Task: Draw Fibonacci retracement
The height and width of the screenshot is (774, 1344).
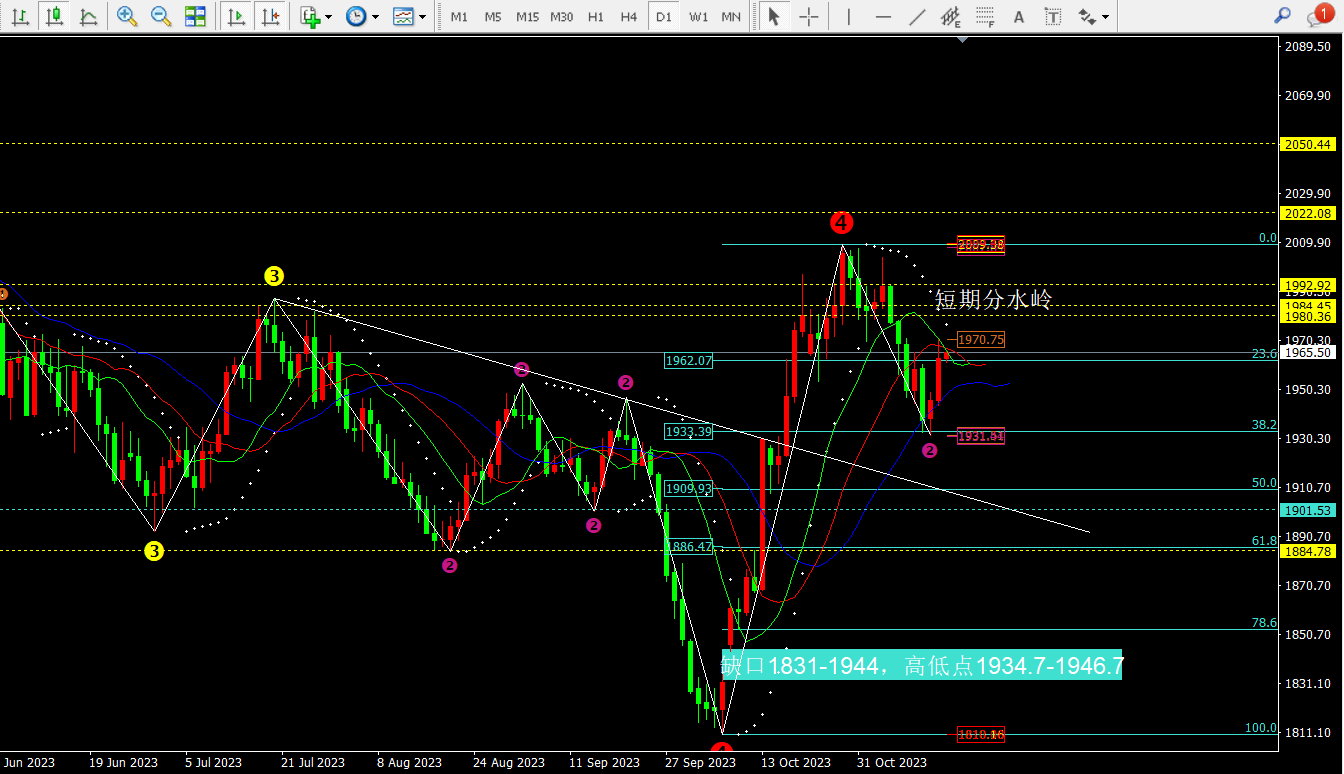Action: point(985,16)
